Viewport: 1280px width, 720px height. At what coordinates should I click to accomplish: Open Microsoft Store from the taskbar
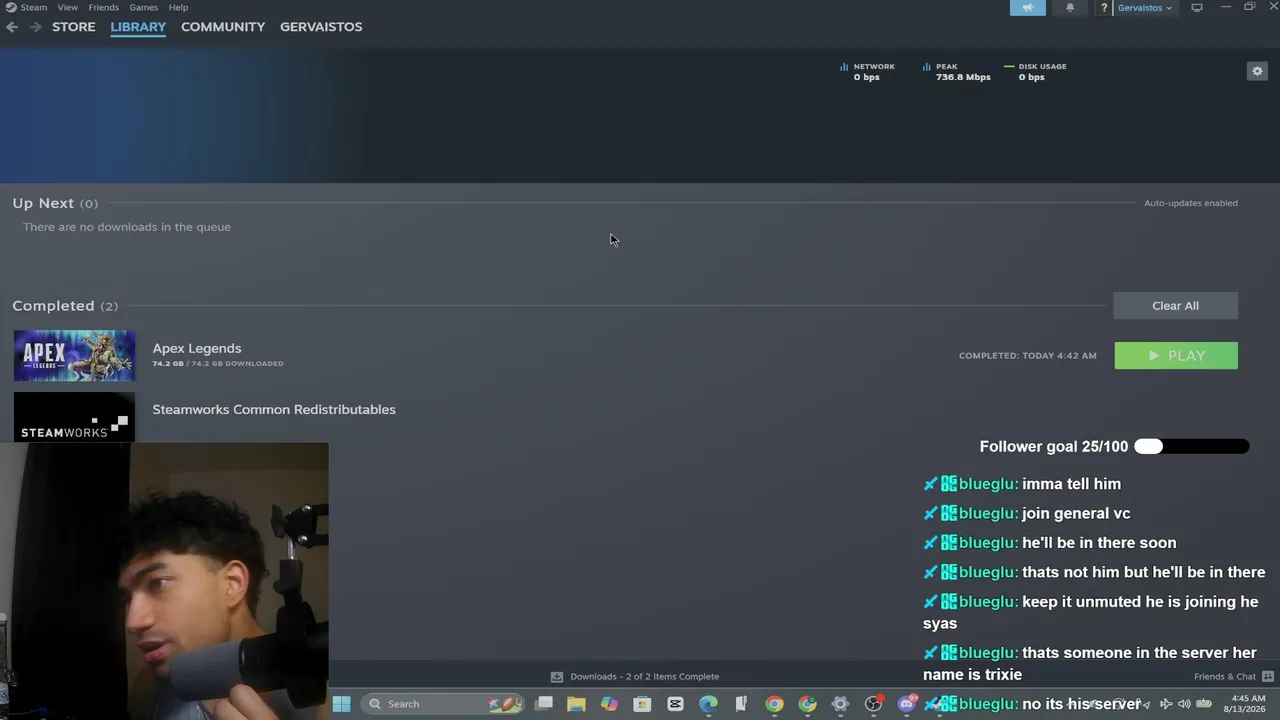pyautogui.click(x=642, y=704)
